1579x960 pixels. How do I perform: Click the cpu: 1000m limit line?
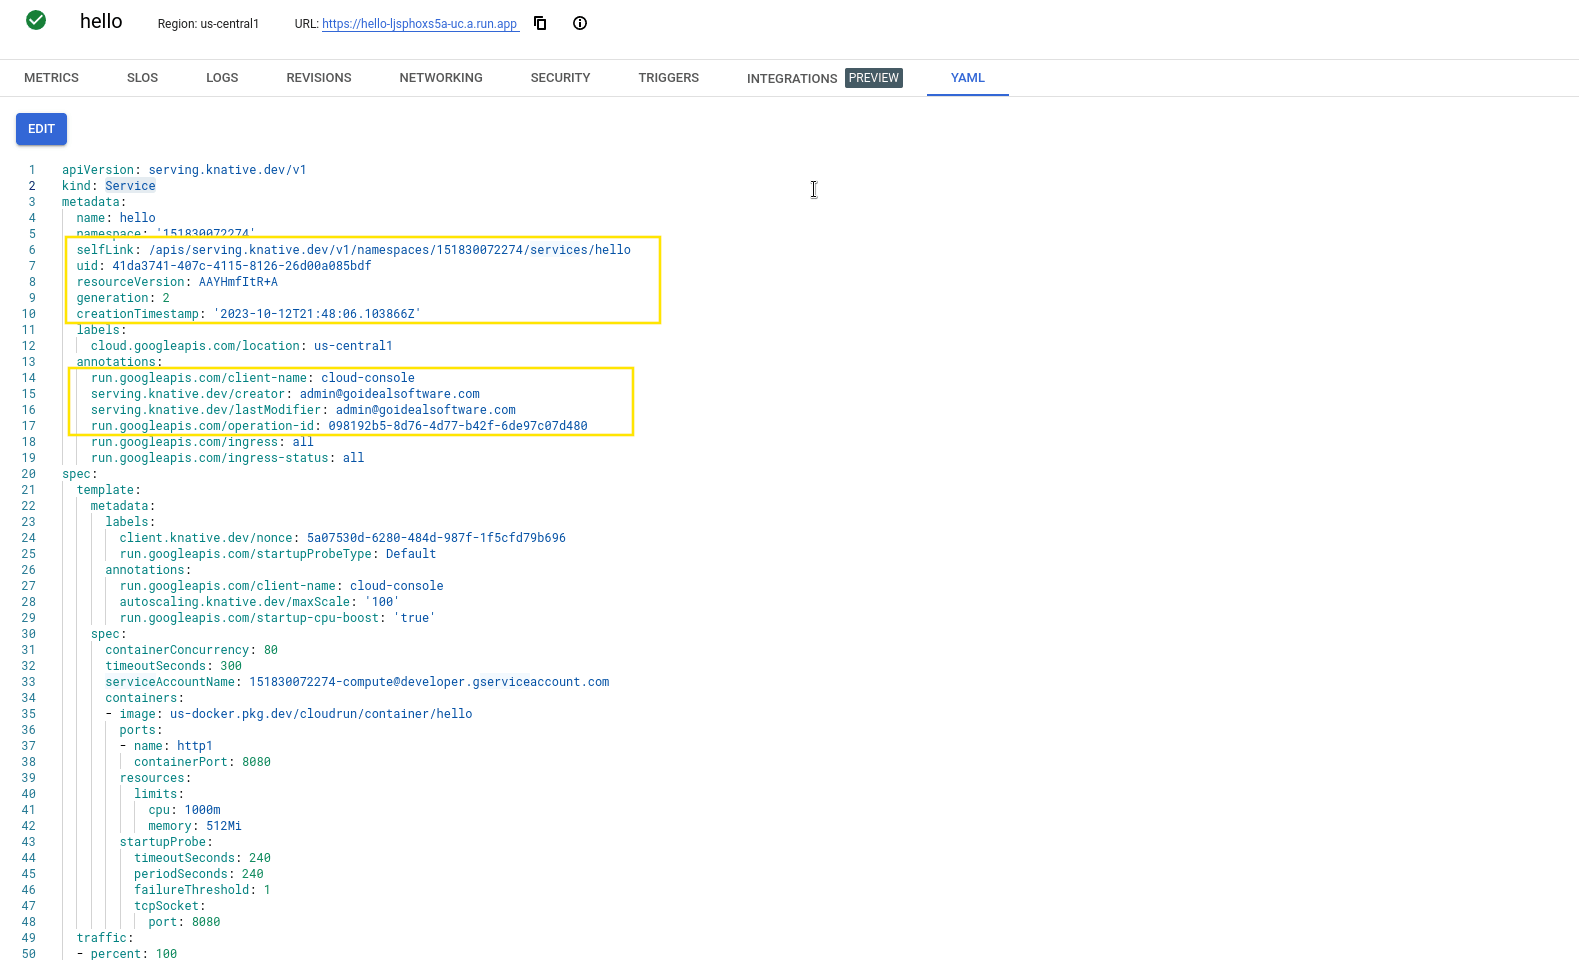coord(185,810)
